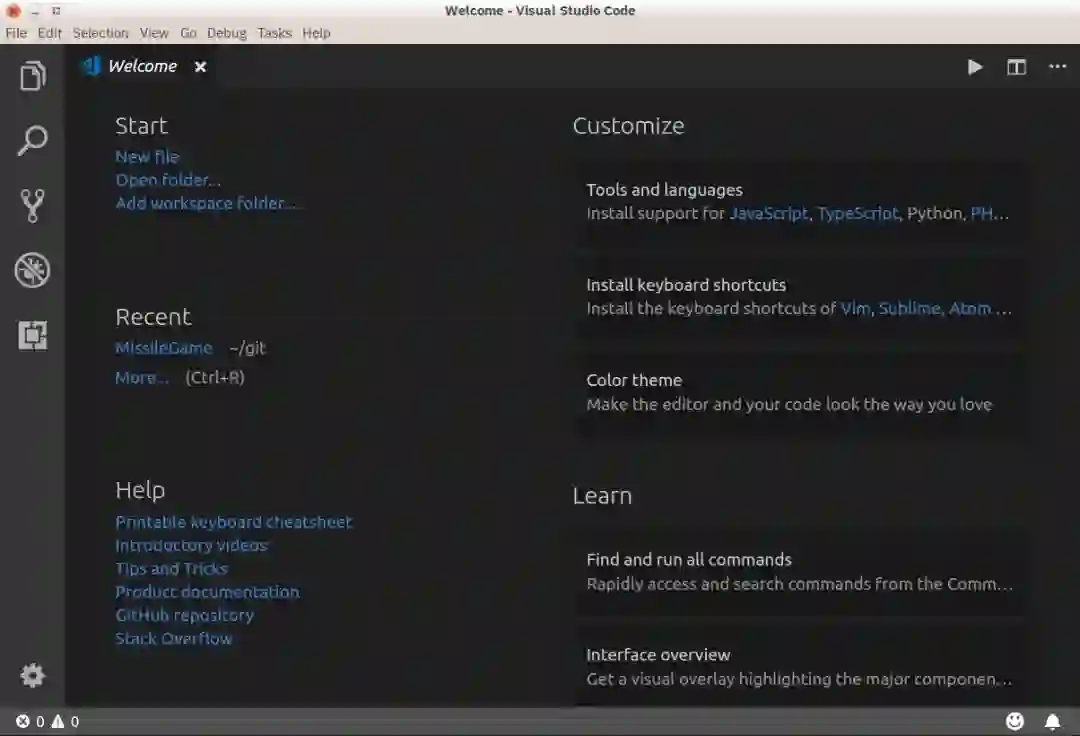The width and height of the screenshot is (1080, 736).
Task: Click the Python support link
Action: coord(935,213)
